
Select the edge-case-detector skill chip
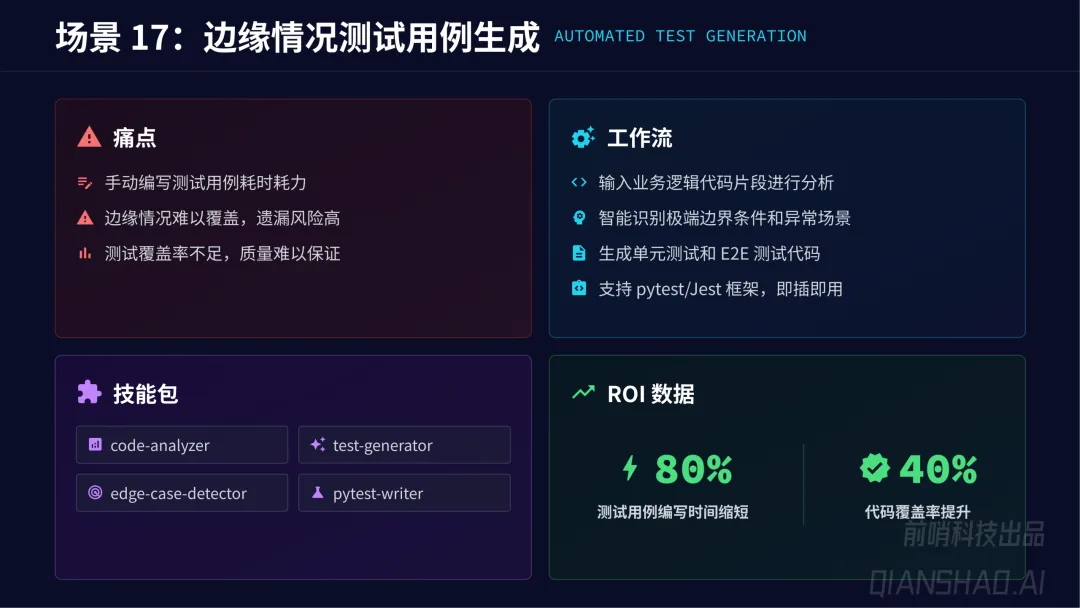pos(182,493)
